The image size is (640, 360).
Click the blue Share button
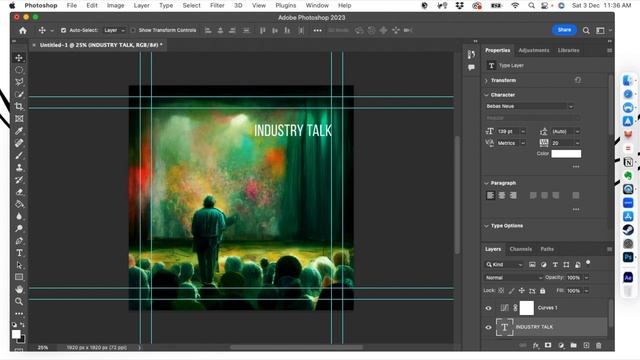(564, 30)
